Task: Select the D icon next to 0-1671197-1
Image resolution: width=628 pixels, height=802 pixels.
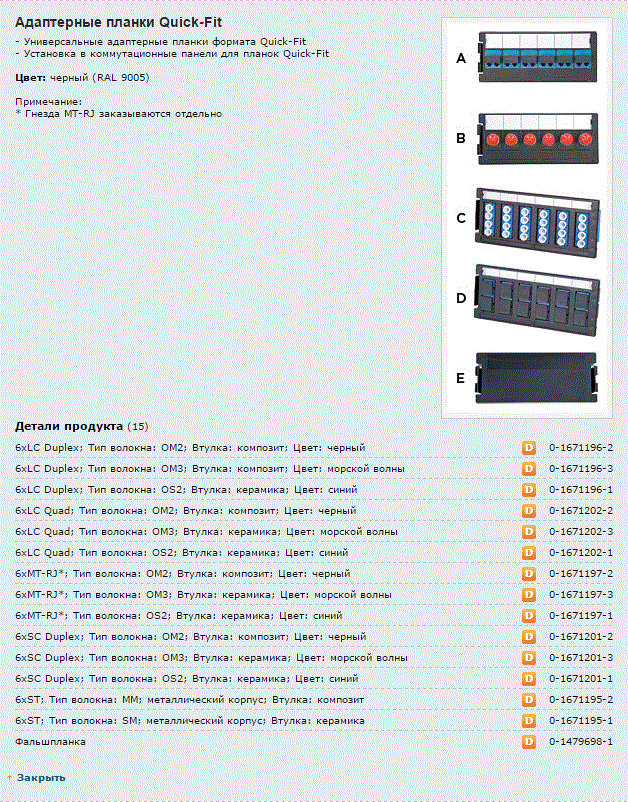Action: (x=529, y=615)
